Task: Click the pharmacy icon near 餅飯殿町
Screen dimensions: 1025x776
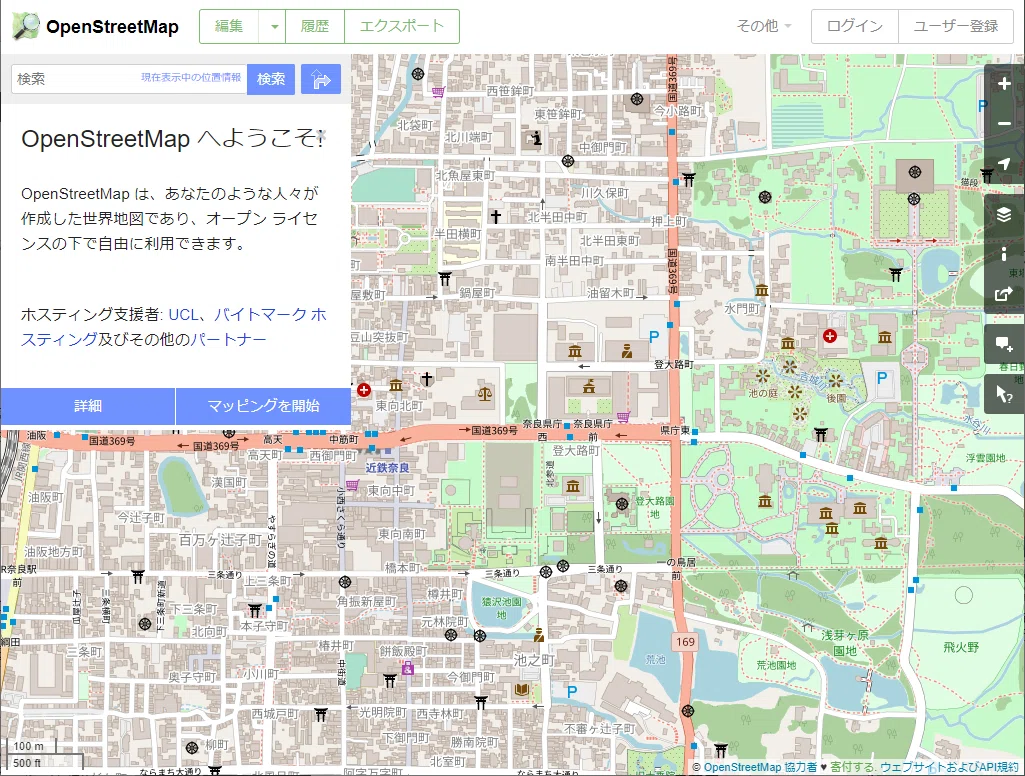Action: coord(408,668)
